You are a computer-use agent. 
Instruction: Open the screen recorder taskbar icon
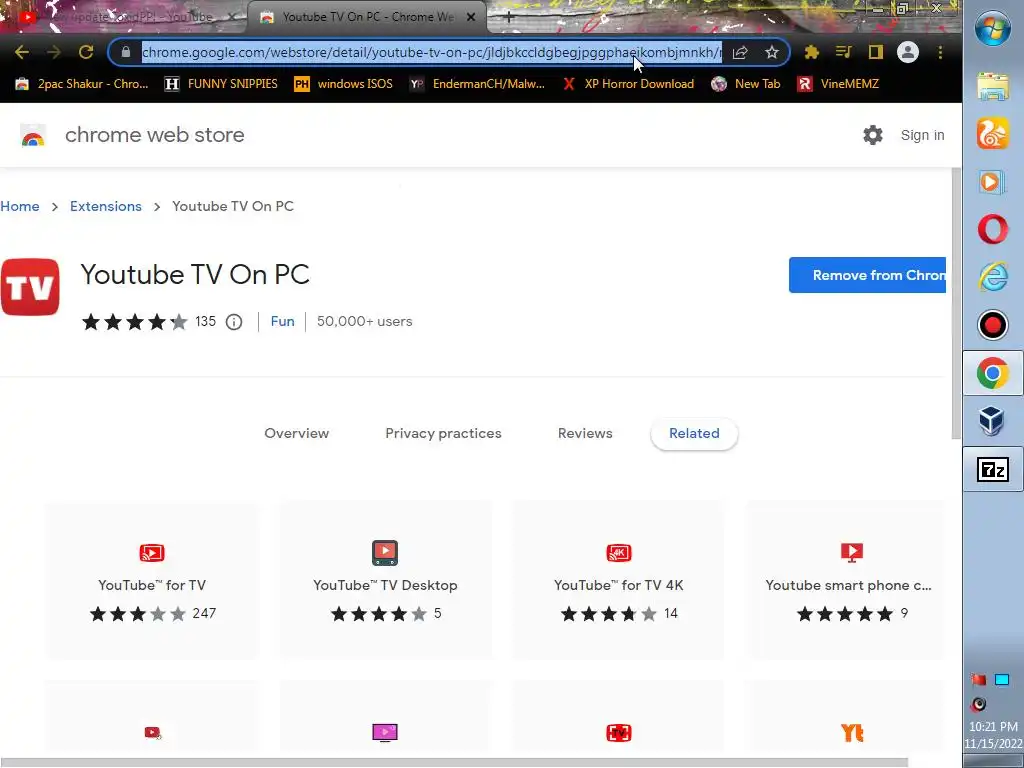point(993,325)
